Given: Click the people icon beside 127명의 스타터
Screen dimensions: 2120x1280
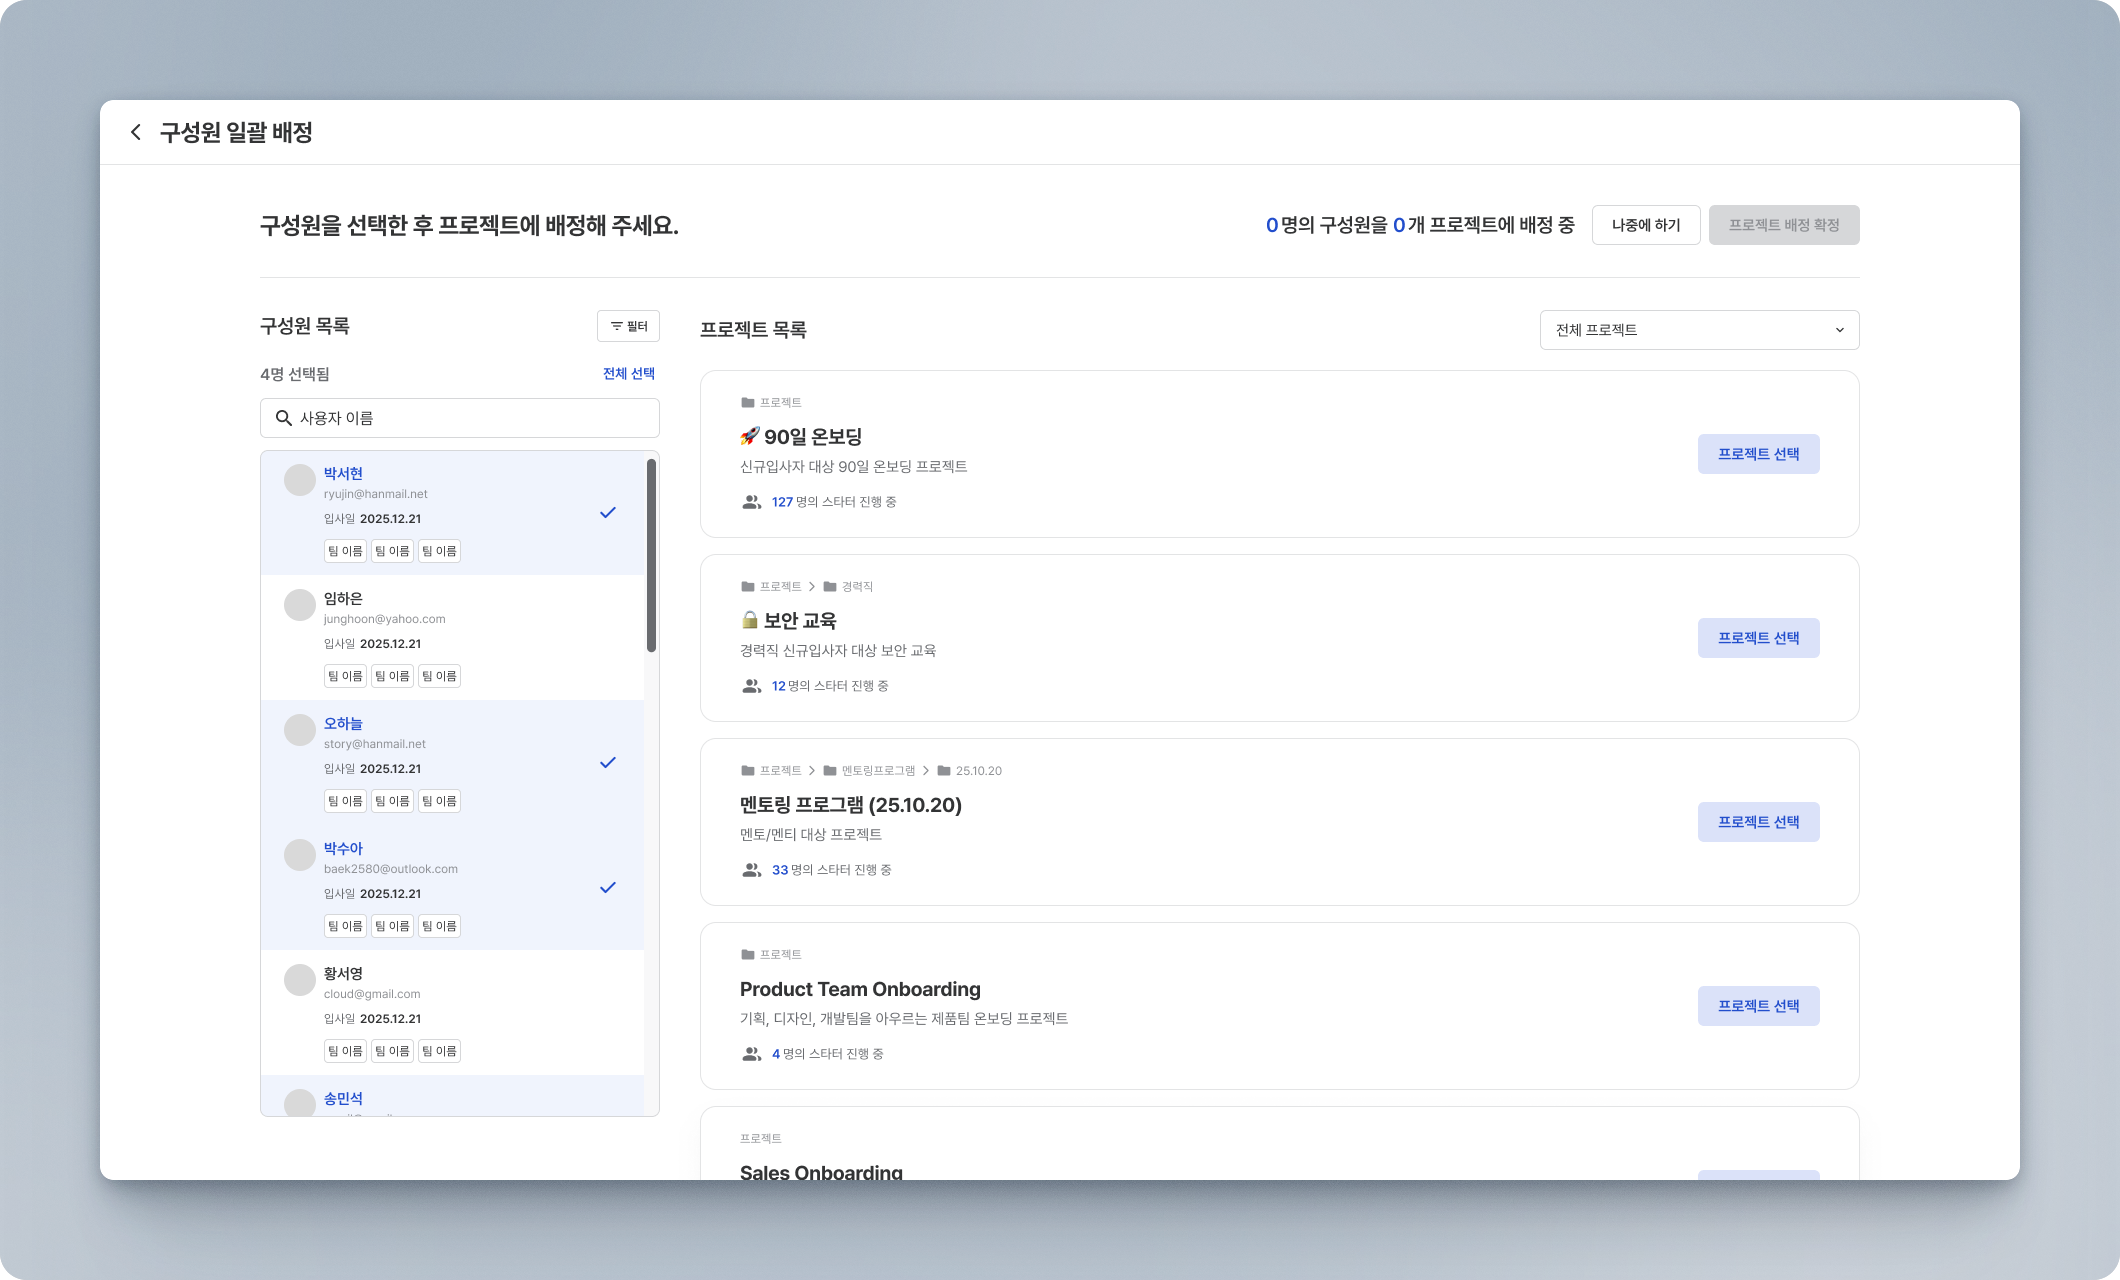Looking at the screenshot, I should 752,502.
